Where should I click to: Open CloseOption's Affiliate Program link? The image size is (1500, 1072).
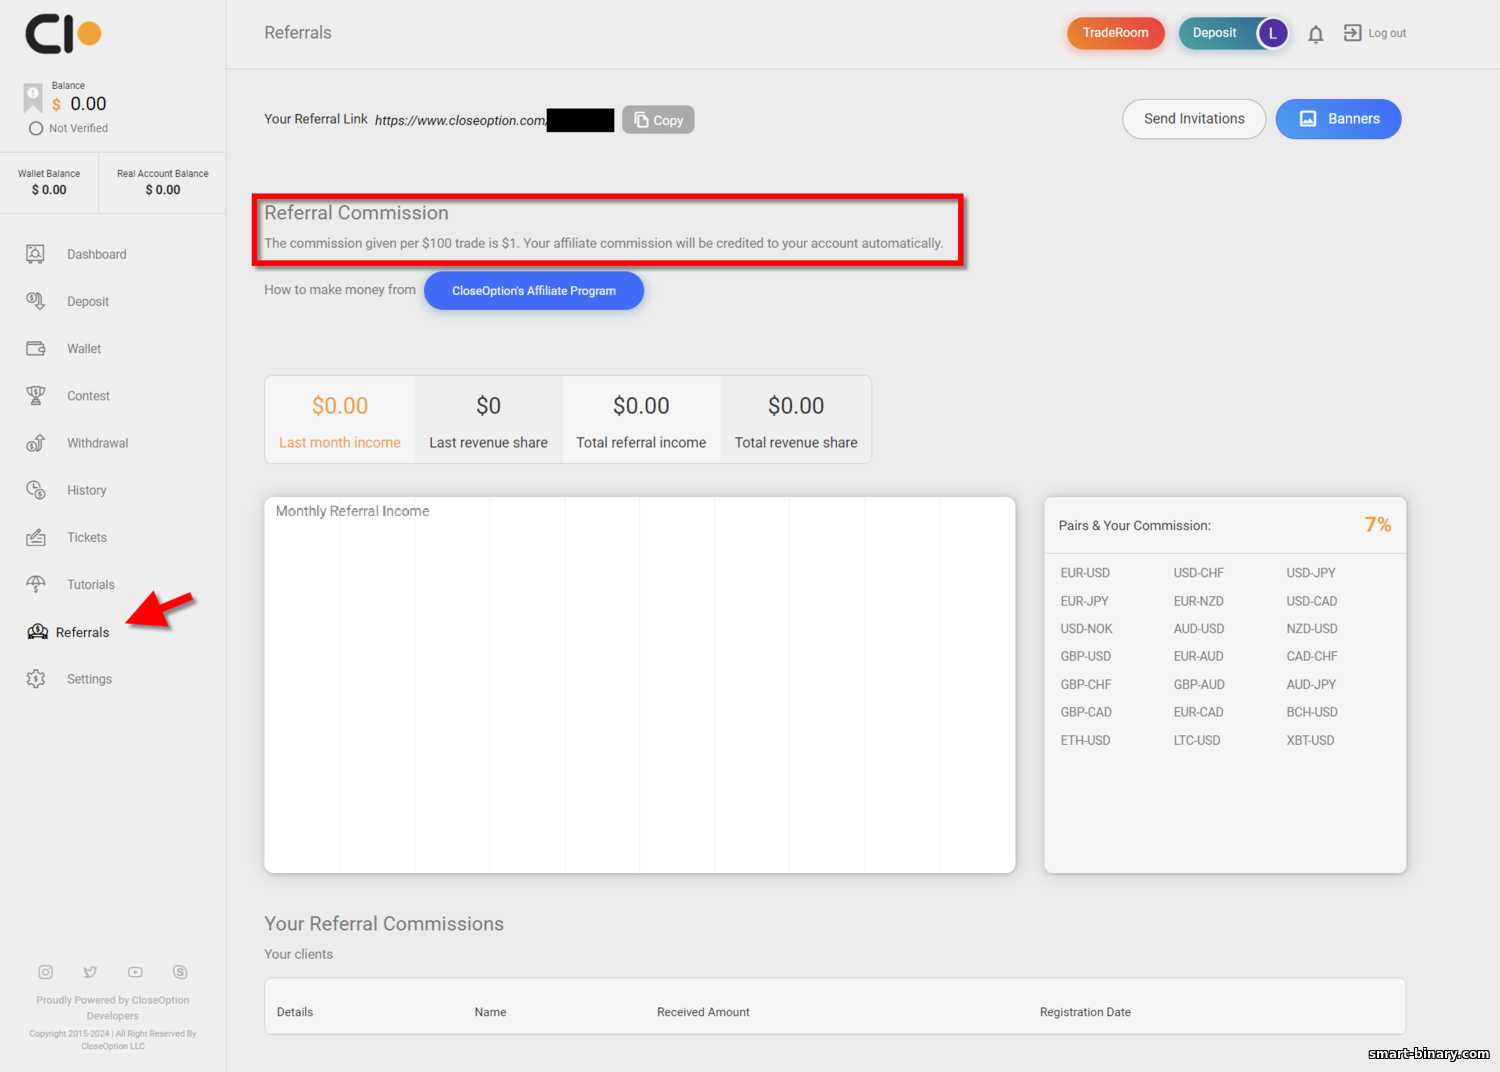pos(534,291)
